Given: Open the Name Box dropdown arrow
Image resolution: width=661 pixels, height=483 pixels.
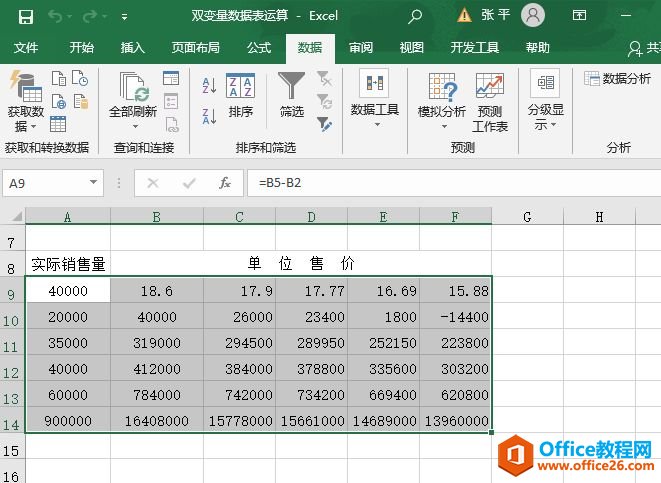Looking at the screenshot, I should coord(94,182).
